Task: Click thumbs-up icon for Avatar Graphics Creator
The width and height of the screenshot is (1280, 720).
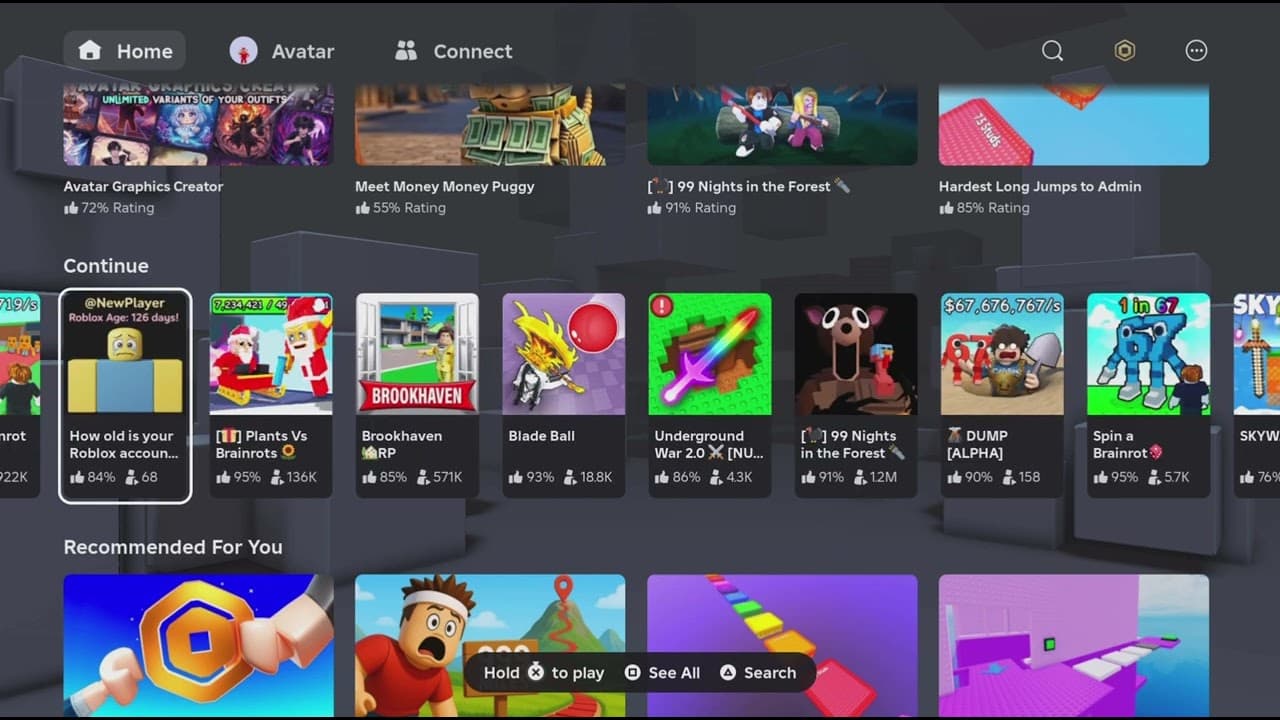Action: click(71, 208)
